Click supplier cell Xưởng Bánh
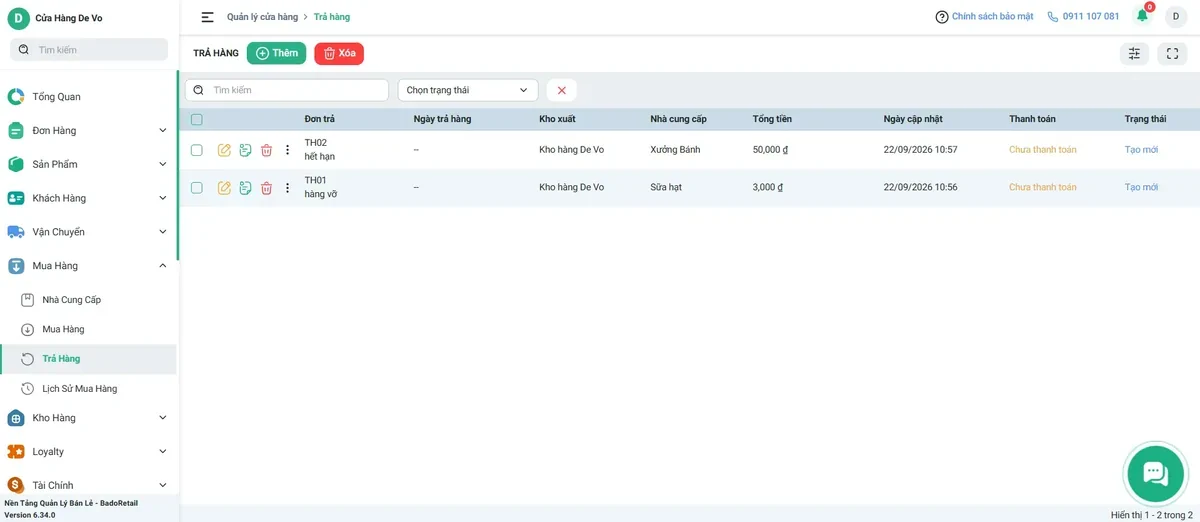 (x=675, y=150)
